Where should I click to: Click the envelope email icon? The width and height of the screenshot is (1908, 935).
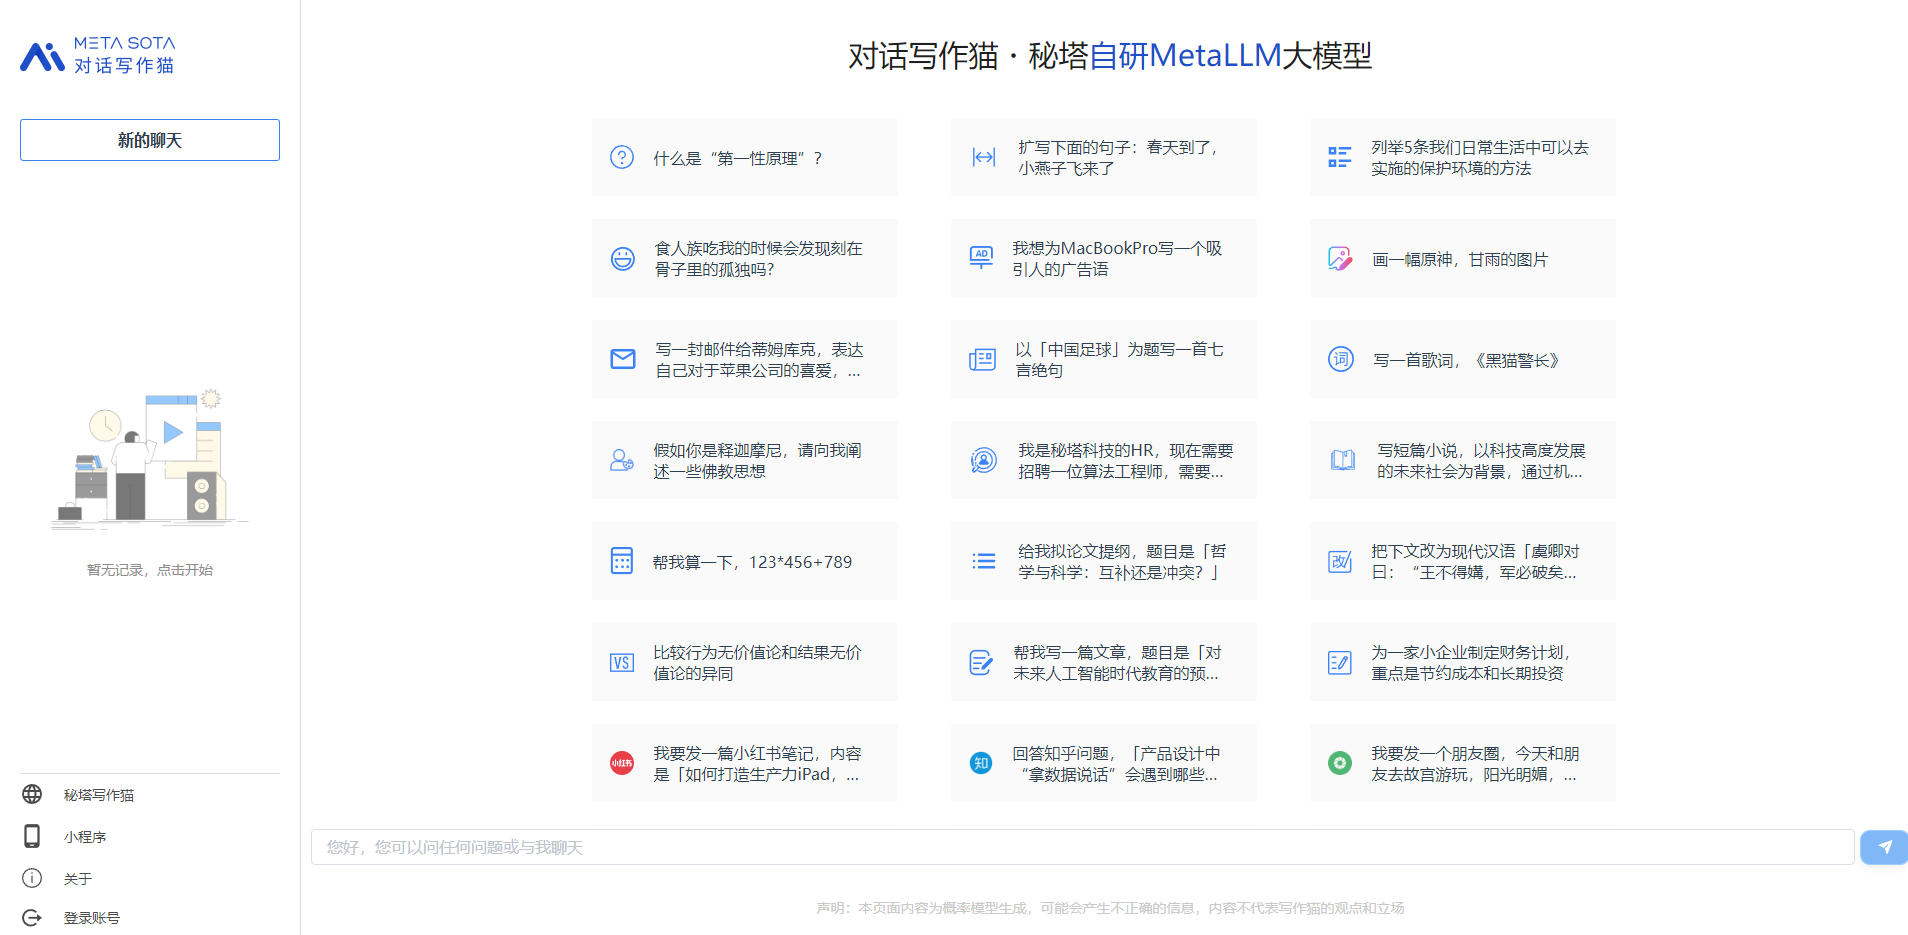point(623,359)
